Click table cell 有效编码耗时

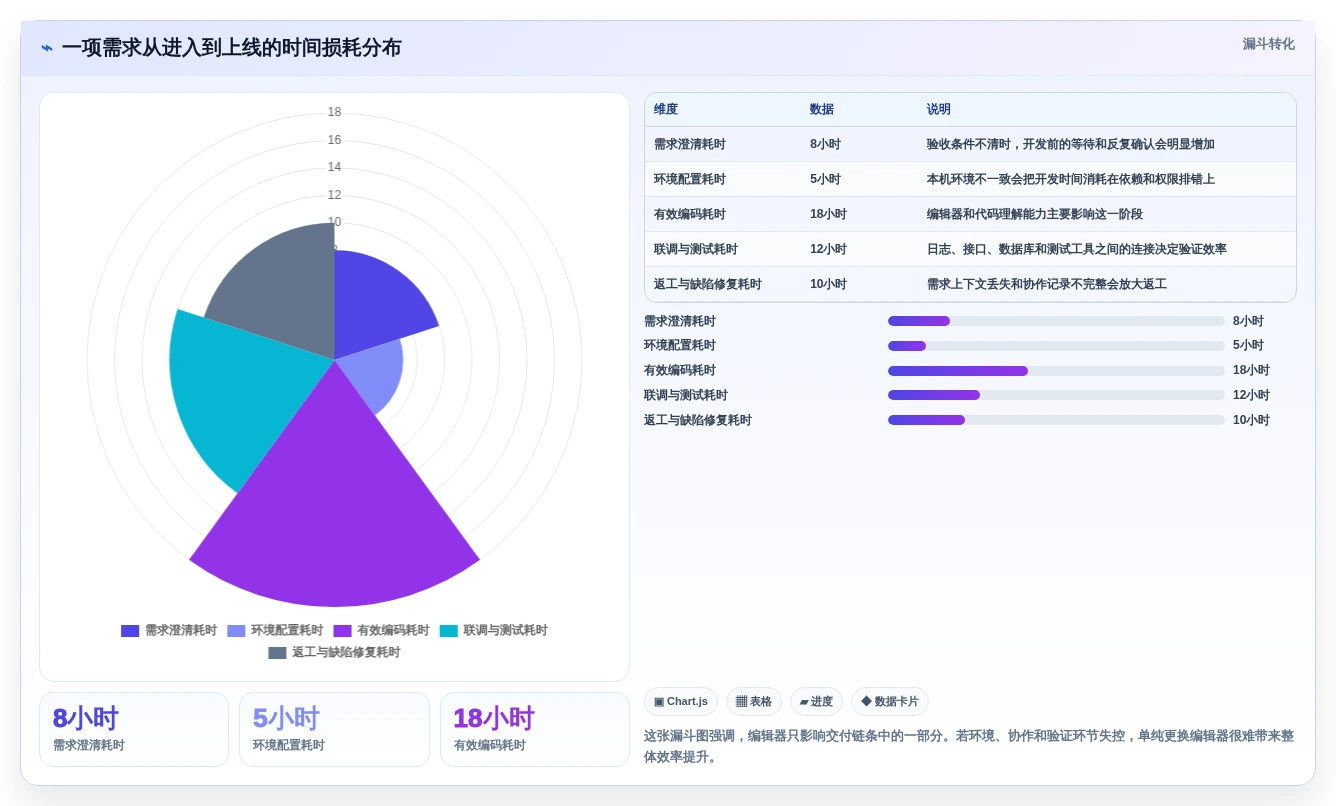[690, 215]
